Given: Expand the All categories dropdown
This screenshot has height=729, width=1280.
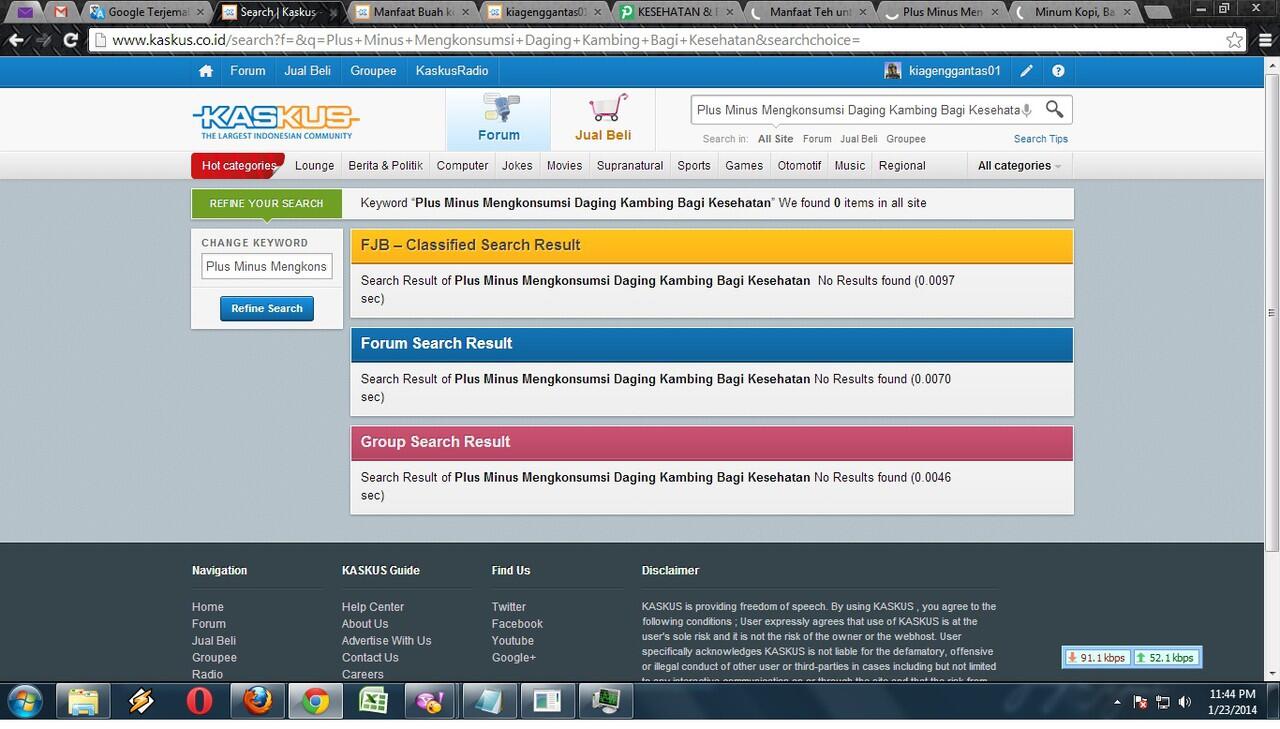Looking at the screenshot, I should [x=1019, y=166].
